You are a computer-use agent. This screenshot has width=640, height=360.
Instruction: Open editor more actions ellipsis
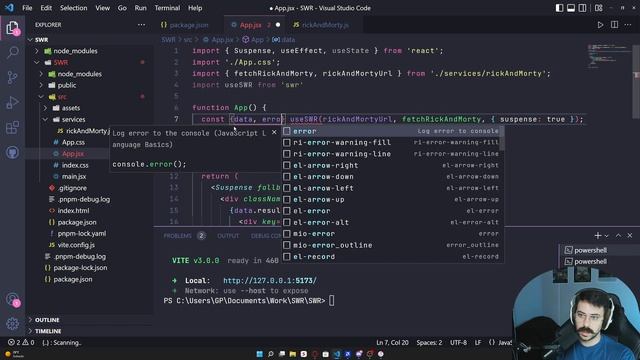click(628, 25)
